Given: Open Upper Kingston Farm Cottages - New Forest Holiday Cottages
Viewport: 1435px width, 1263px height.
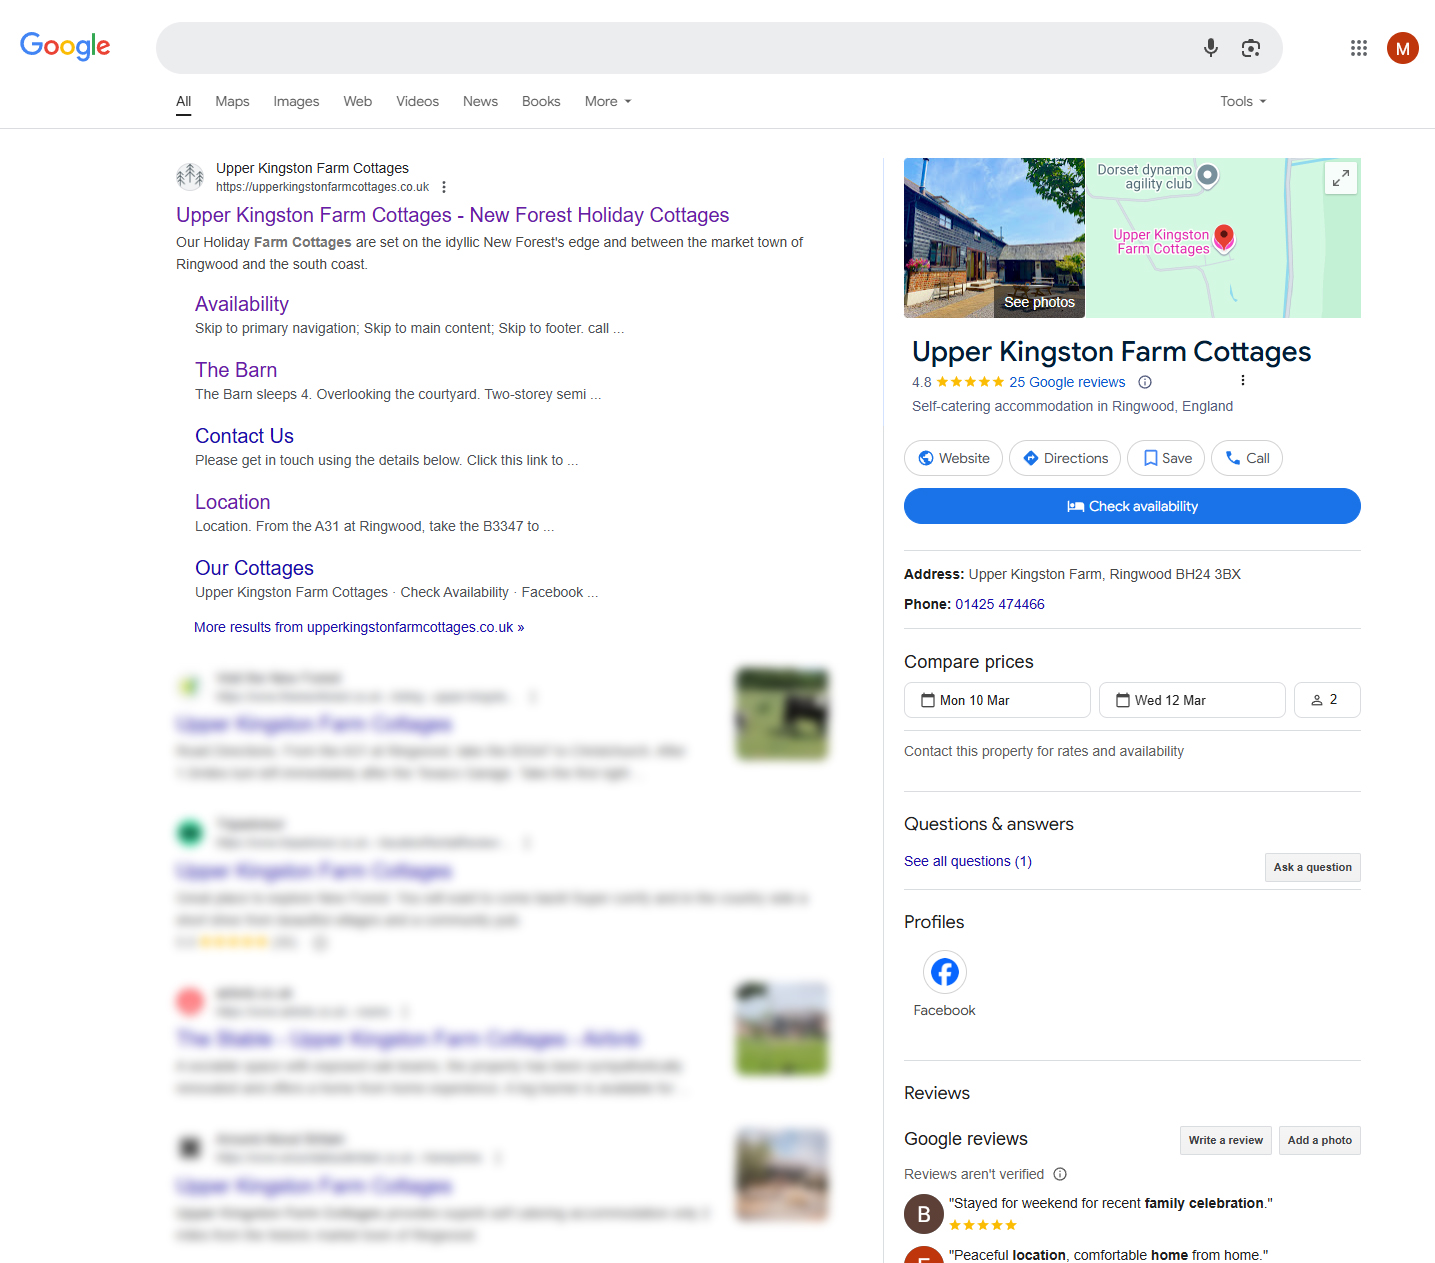Looking at the screenshot, I should click(453, 215).
